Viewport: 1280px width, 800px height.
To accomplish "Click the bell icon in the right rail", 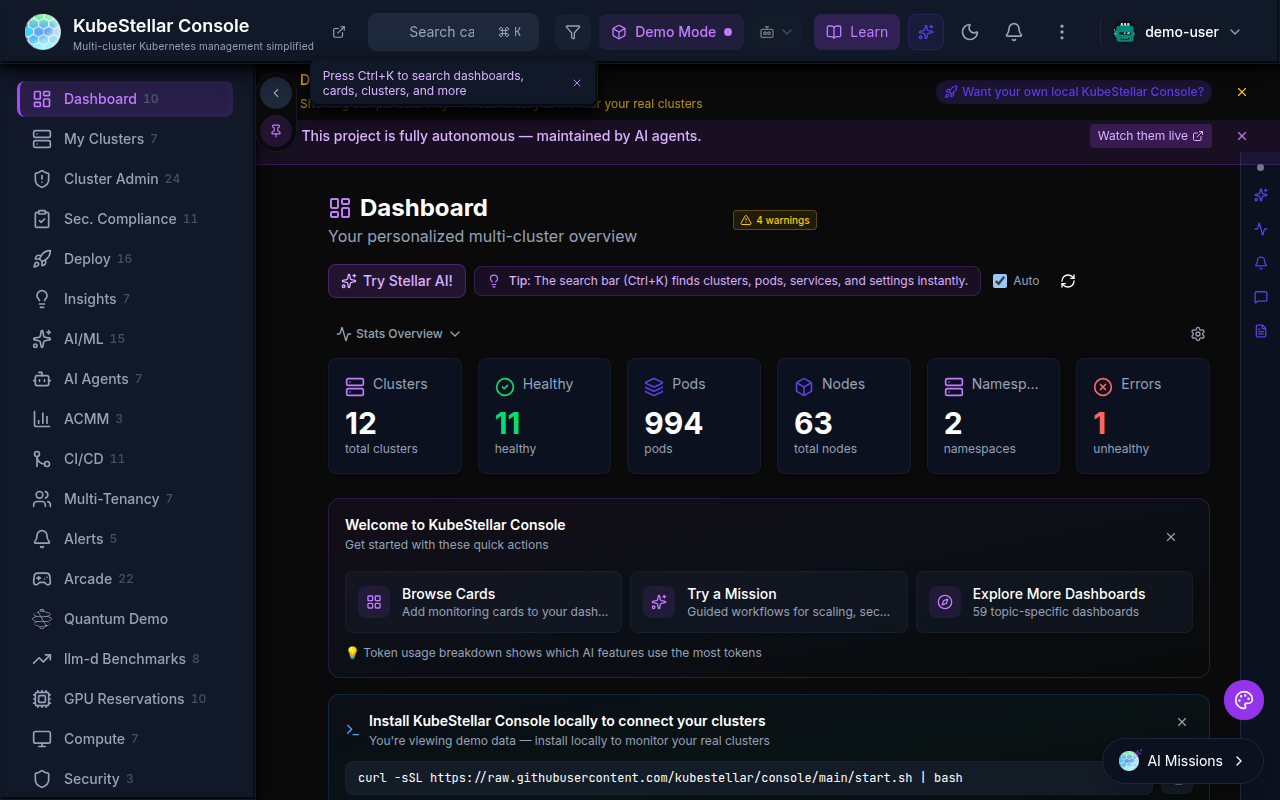I will tap(1261, 263).
